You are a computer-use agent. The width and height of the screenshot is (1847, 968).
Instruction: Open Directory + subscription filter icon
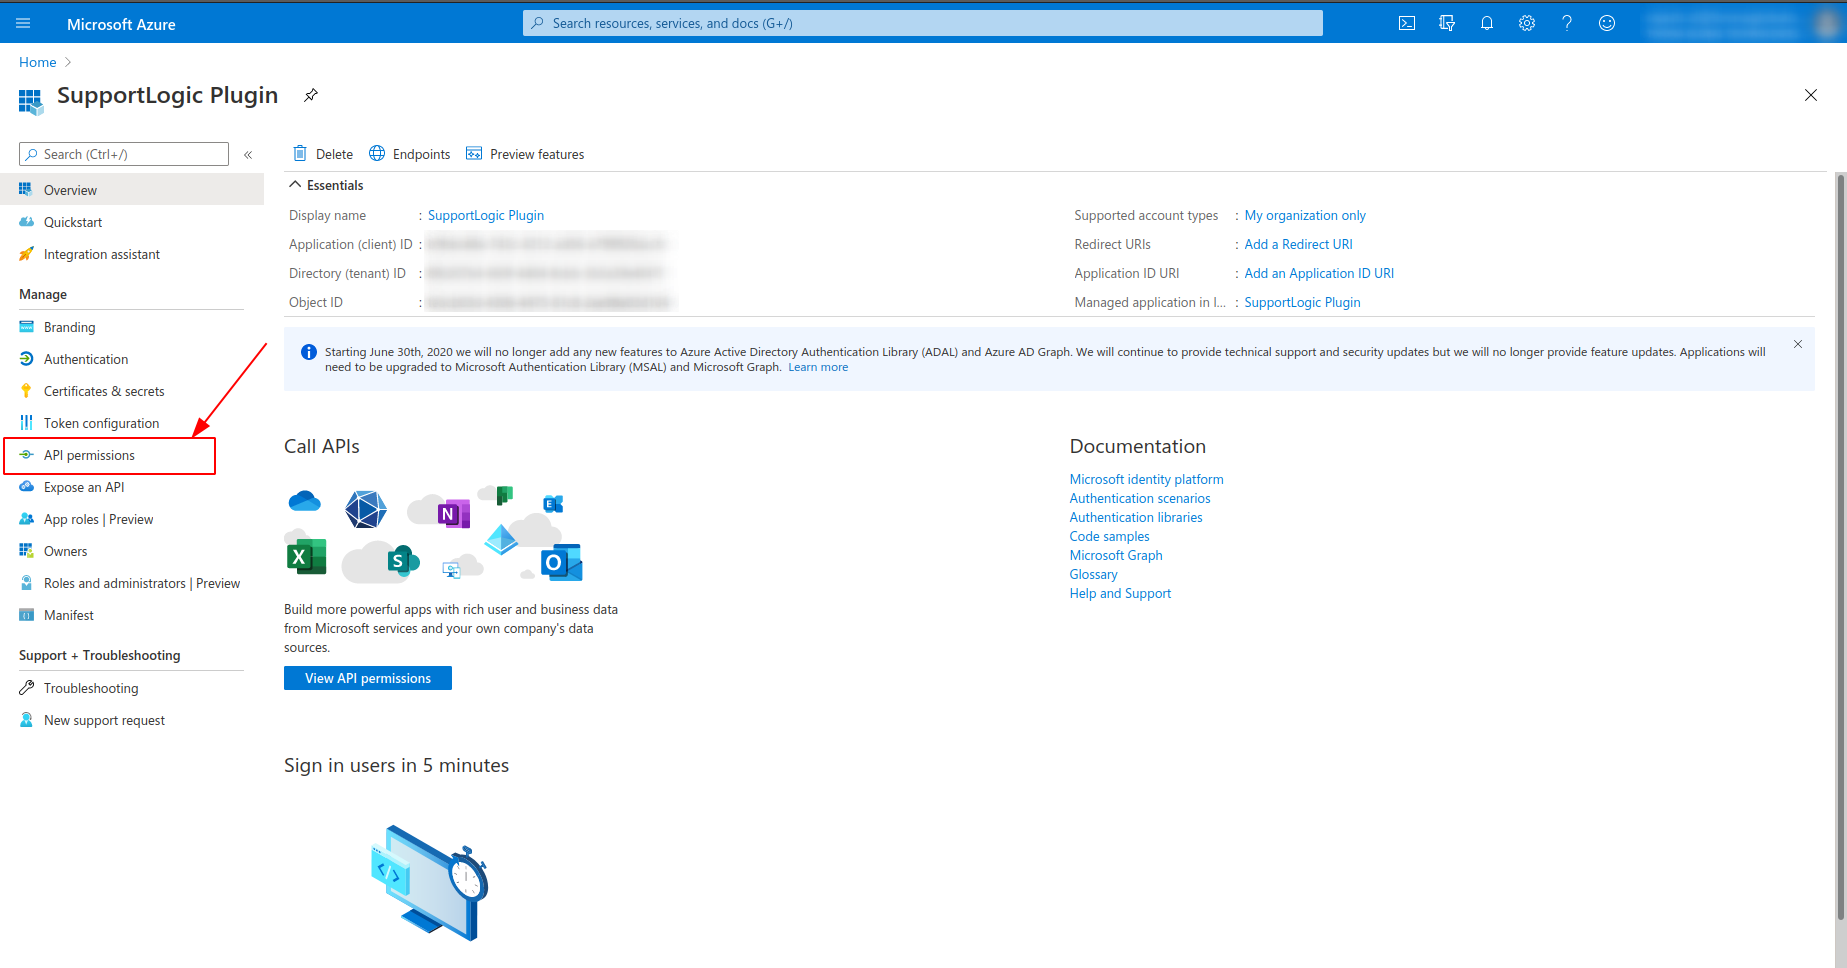[x=1447, y=23]
